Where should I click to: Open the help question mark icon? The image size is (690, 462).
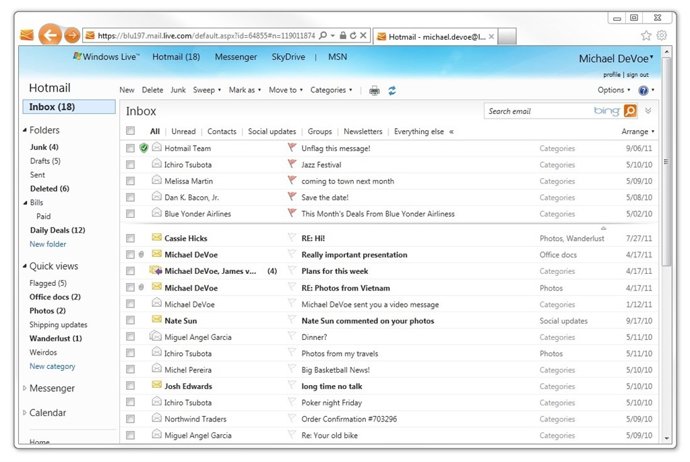(643, 90)
